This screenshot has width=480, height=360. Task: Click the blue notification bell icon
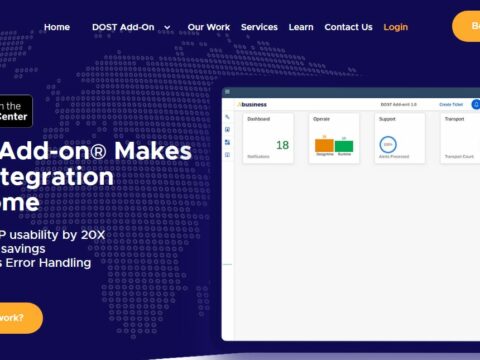click(476, 104)
